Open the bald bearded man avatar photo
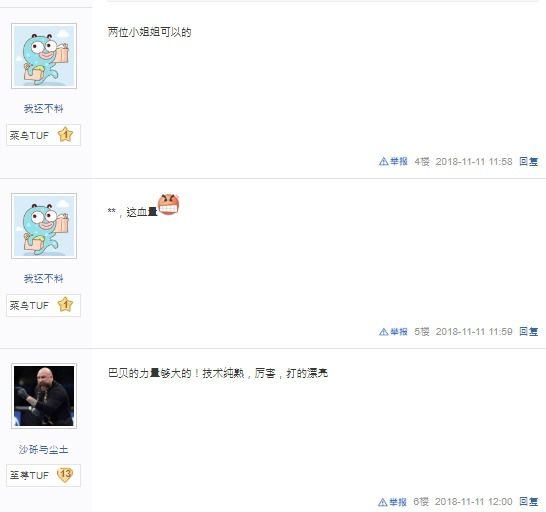Screen dimensions: 546x512 [44, 396]
